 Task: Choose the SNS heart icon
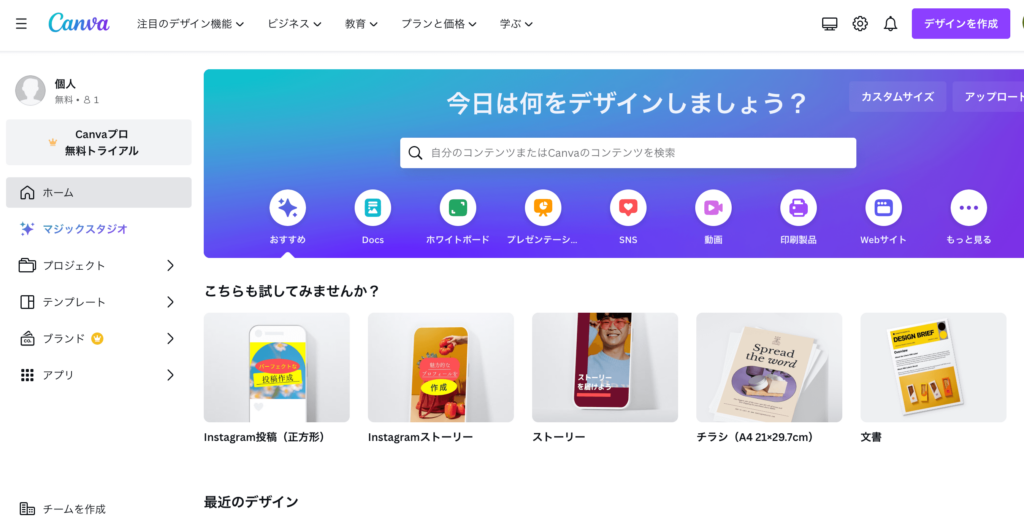pyautogui.click(x=628, y=208)
